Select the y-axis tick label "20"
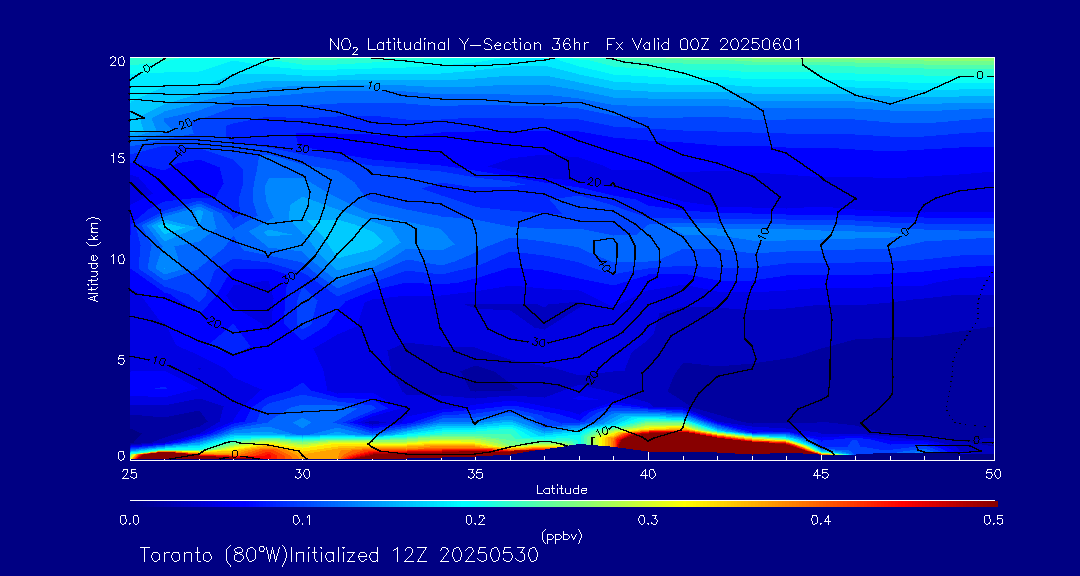The image size is (1080, 576). click(116, 61)
